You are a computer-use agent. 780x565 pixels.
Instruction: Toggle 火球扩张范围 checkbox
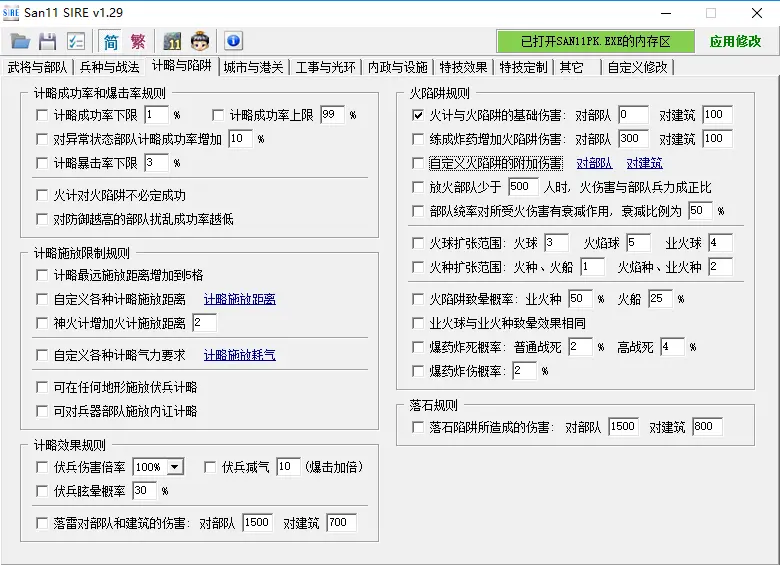coord(418,243)
